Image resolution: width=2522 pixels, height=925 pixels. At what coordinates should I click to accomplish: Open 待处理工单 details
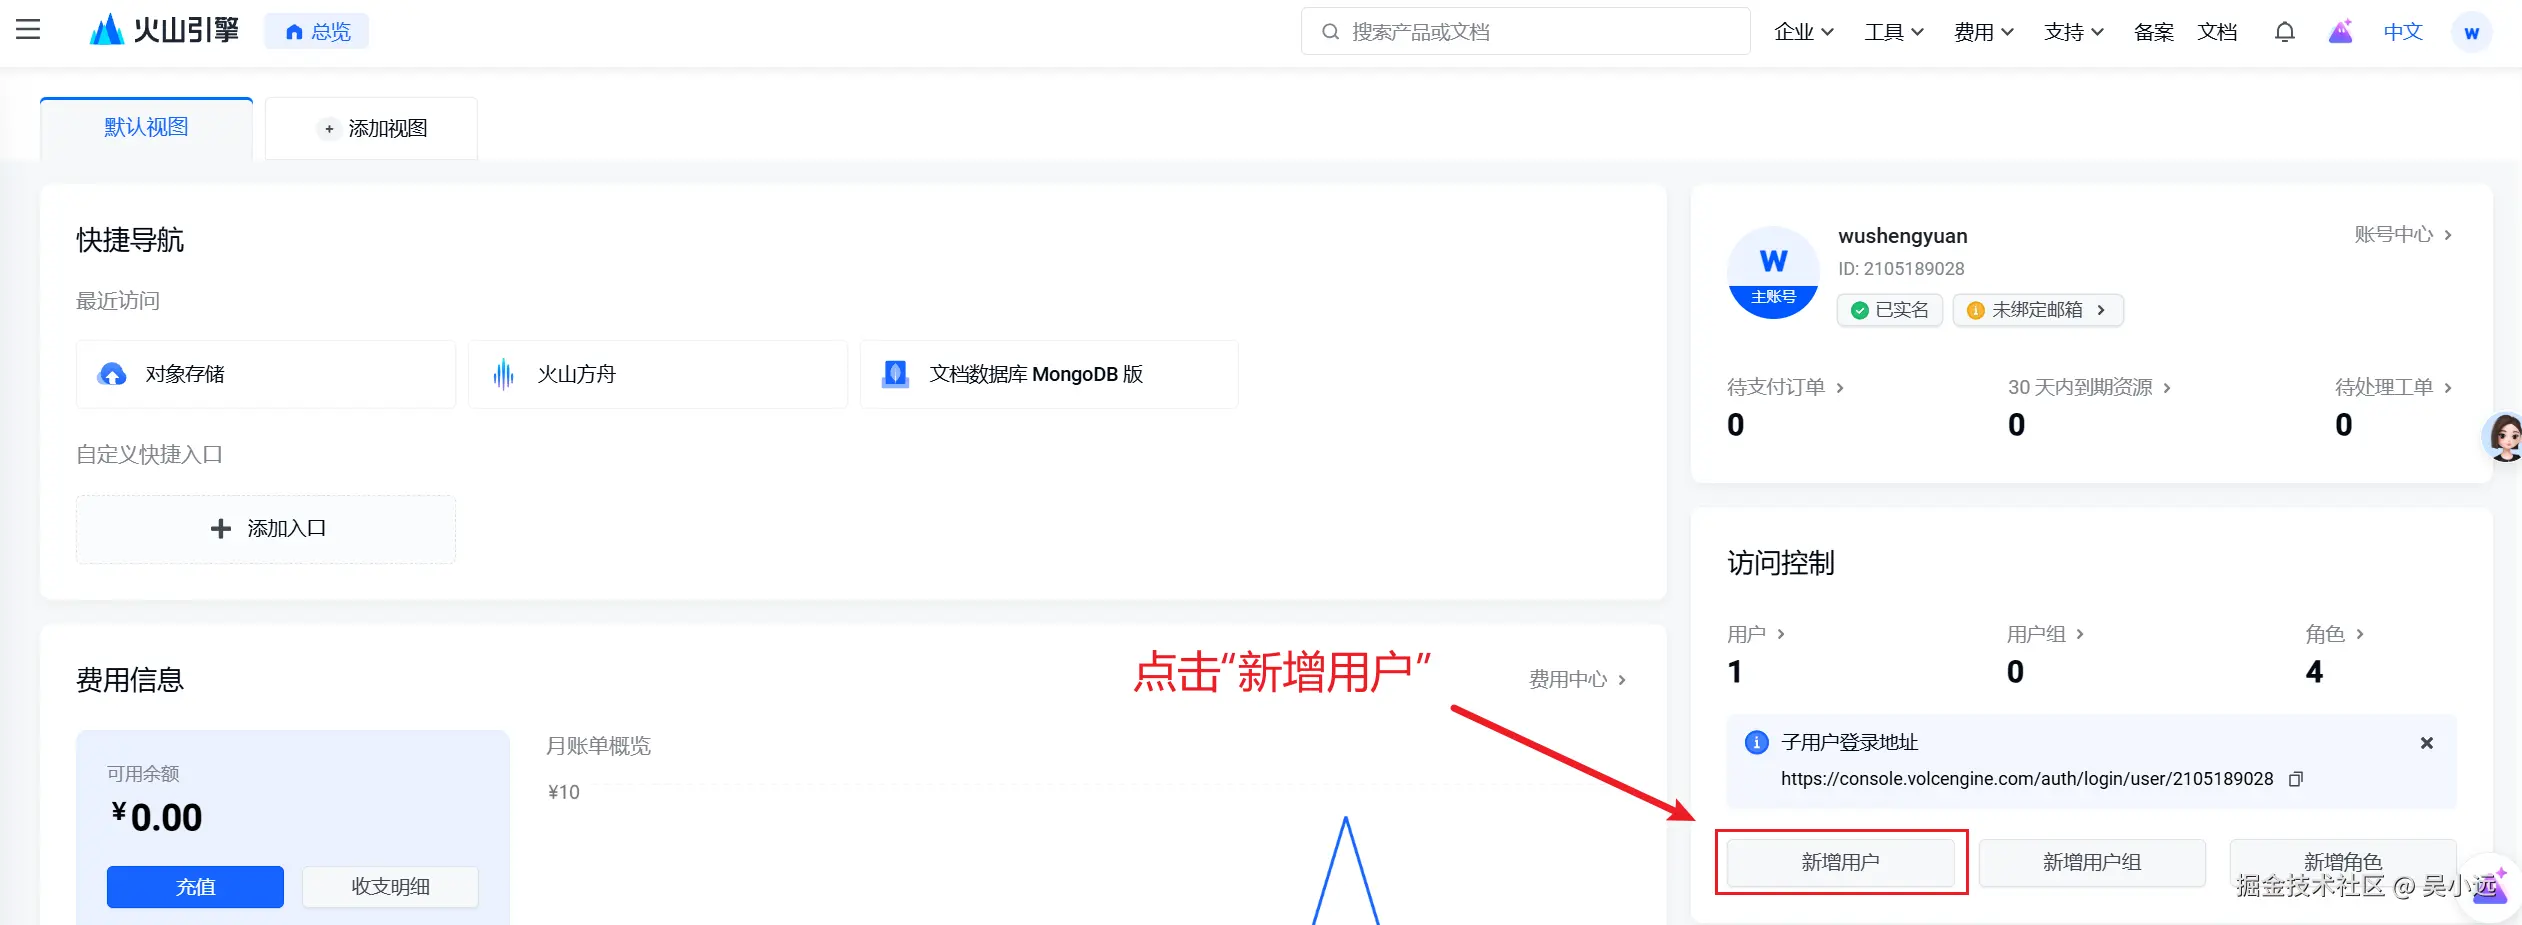2394,387
